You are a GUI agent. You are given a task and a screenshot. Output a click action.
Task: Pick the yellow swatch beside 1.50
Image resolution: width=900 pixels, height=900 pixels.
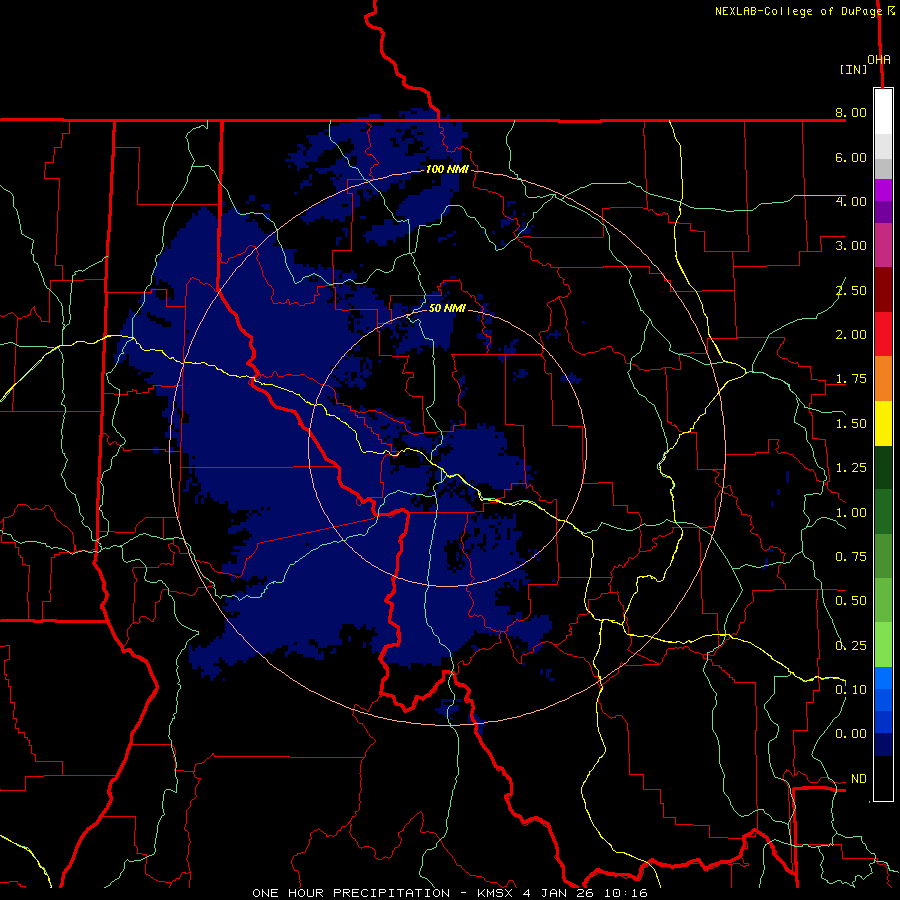coord(883,424)
